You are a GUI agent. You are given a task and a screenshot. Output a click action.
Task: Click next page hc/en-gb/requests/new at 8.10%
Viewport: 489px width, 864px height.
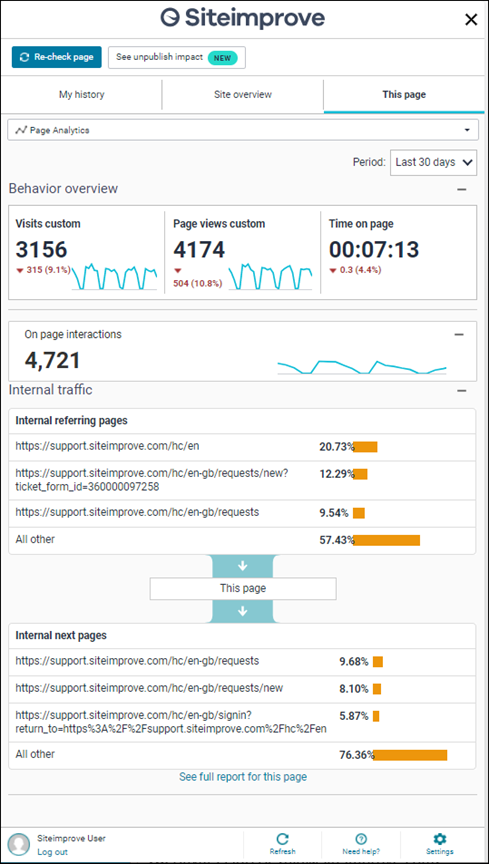click(149, 688)
